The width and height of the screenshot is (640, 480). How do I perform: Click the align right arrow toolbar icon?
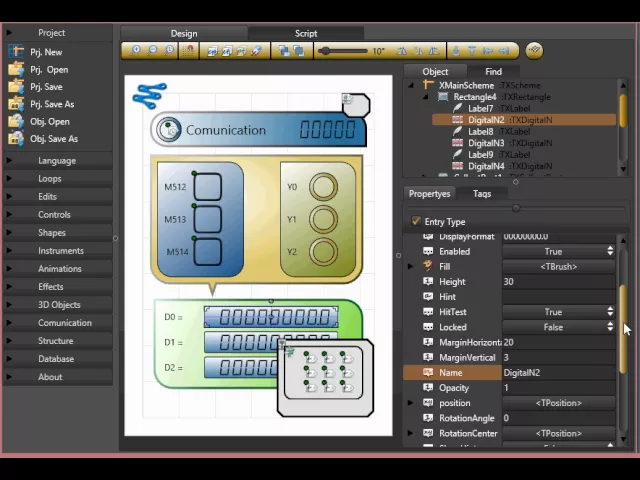pos(504,51)
